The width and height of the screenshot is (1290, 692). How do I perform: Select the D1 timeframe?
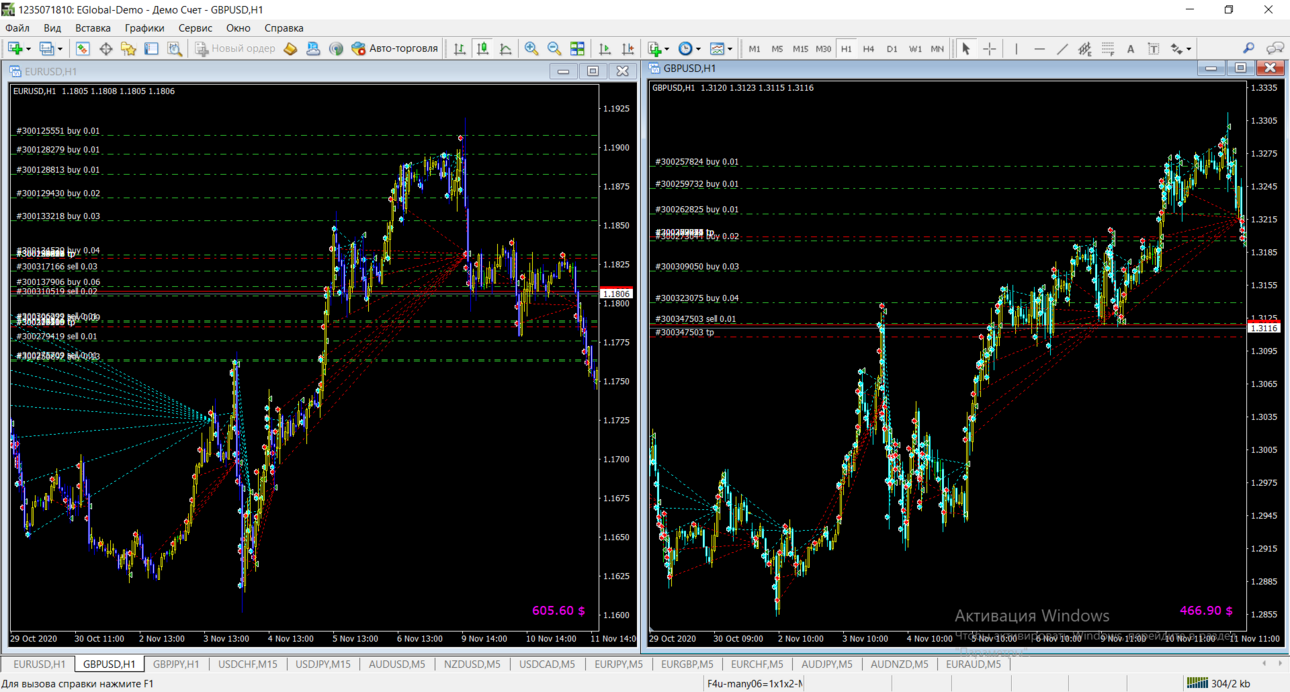(891, 48)
